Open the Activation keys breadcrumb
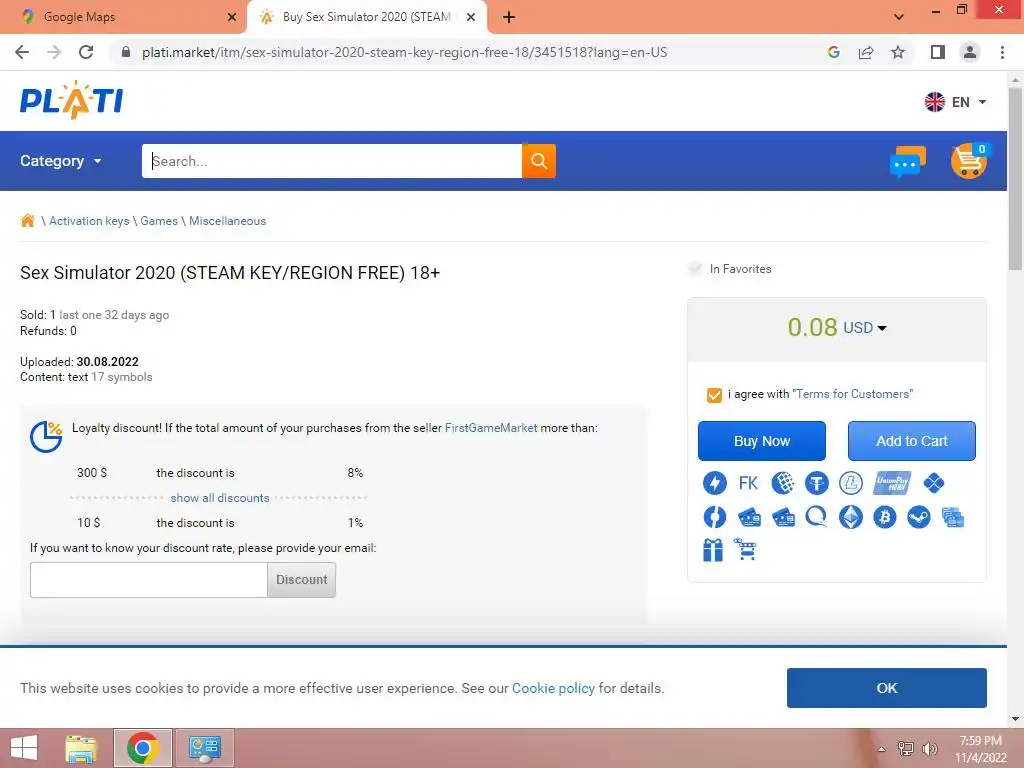The image size is (1024, 768). (89, 221)
